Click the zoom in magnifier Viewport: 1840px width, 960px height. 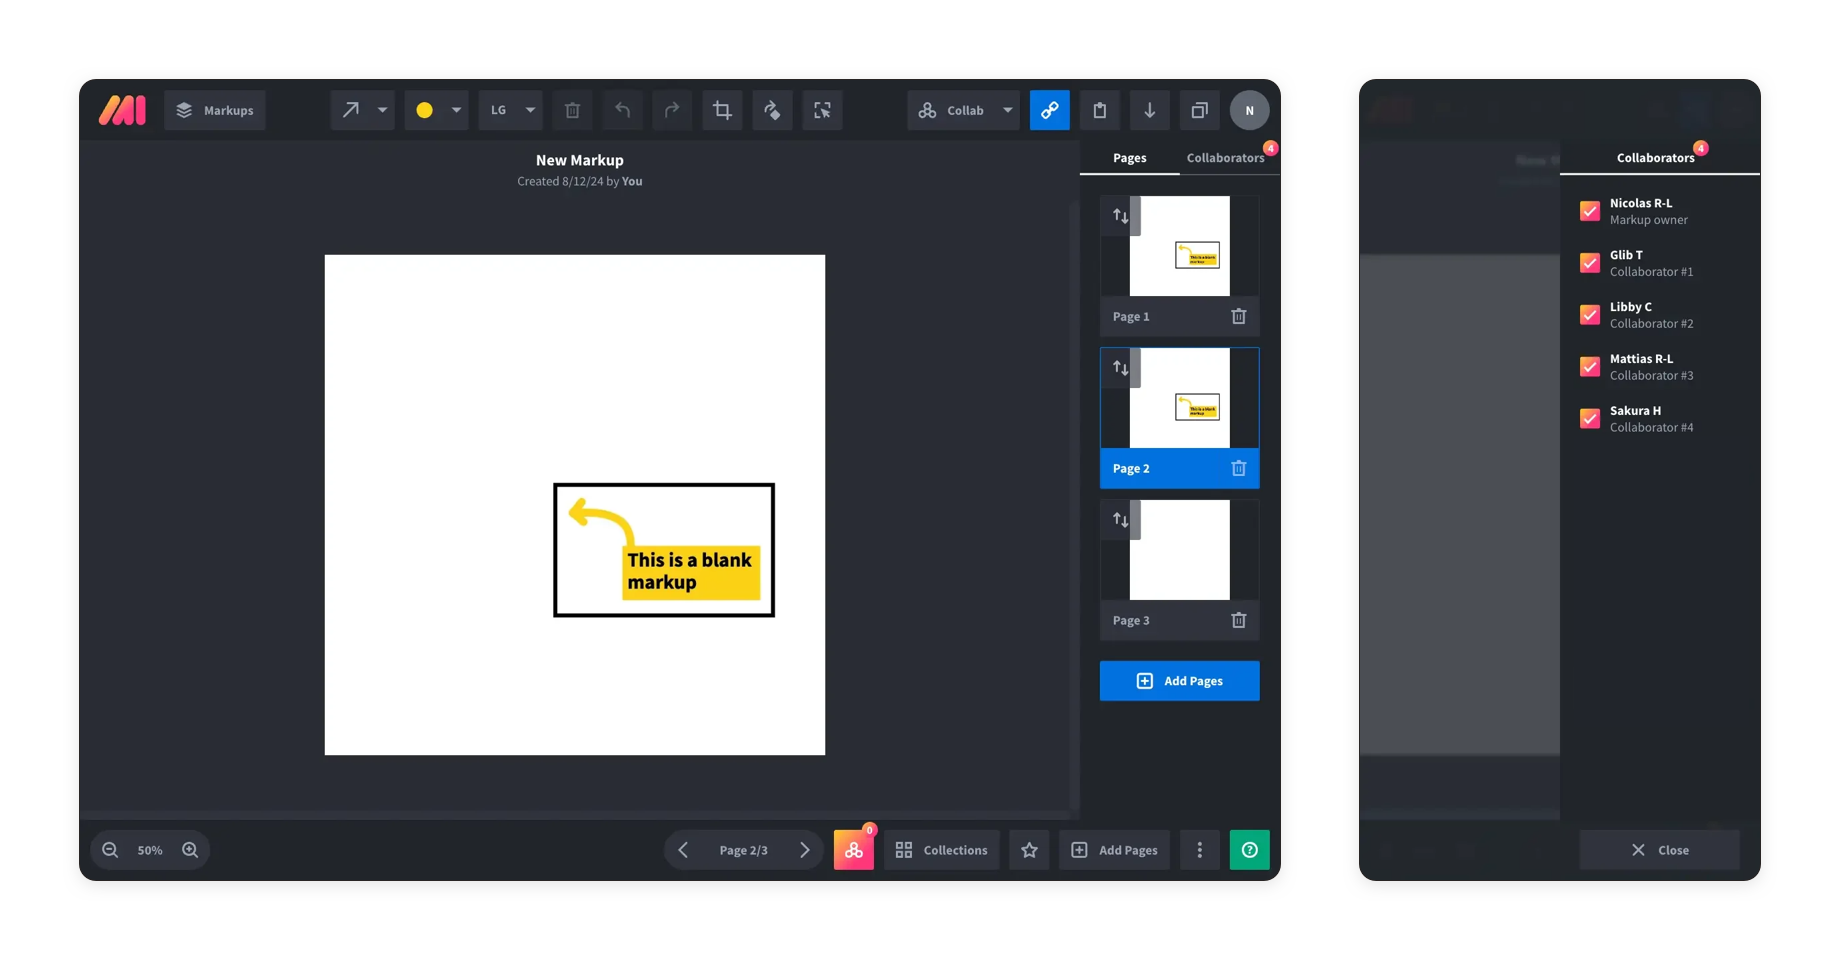[190, 850]
